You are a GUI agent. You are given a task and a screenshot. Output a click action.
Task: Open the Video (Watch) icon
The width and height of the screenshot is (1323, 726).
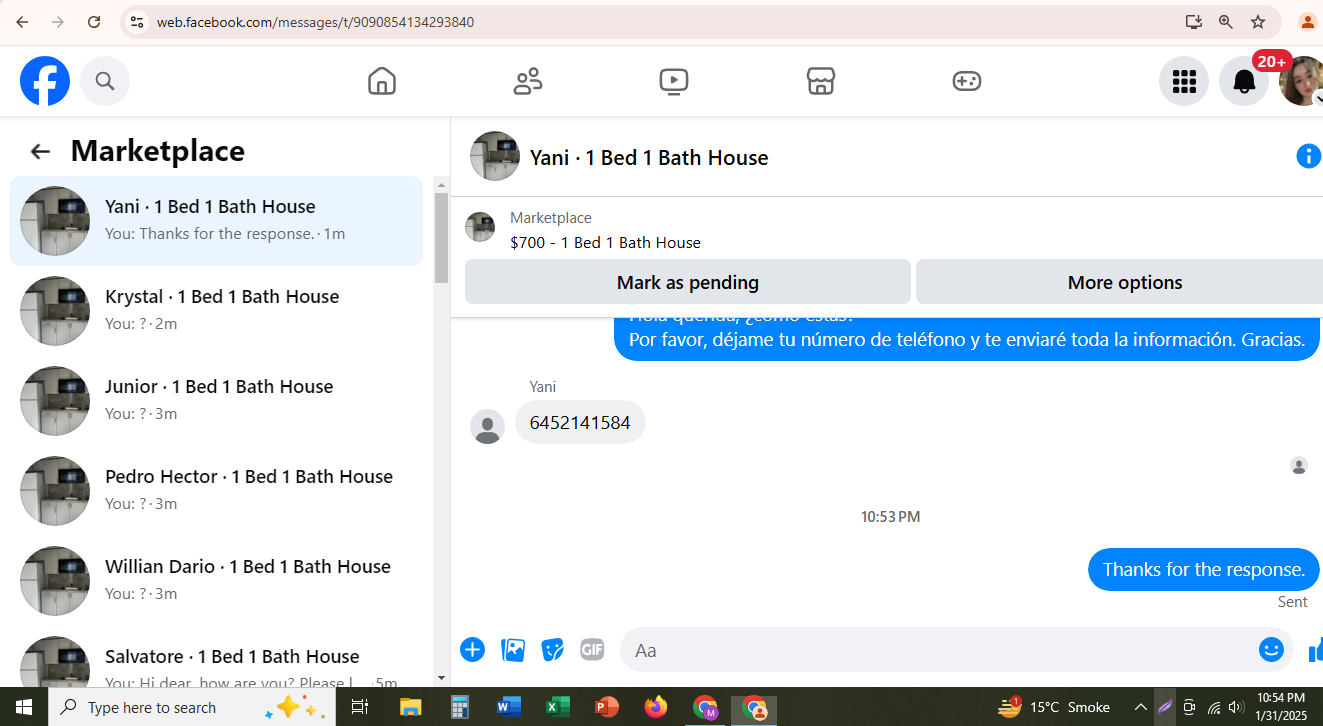(674, 81)
